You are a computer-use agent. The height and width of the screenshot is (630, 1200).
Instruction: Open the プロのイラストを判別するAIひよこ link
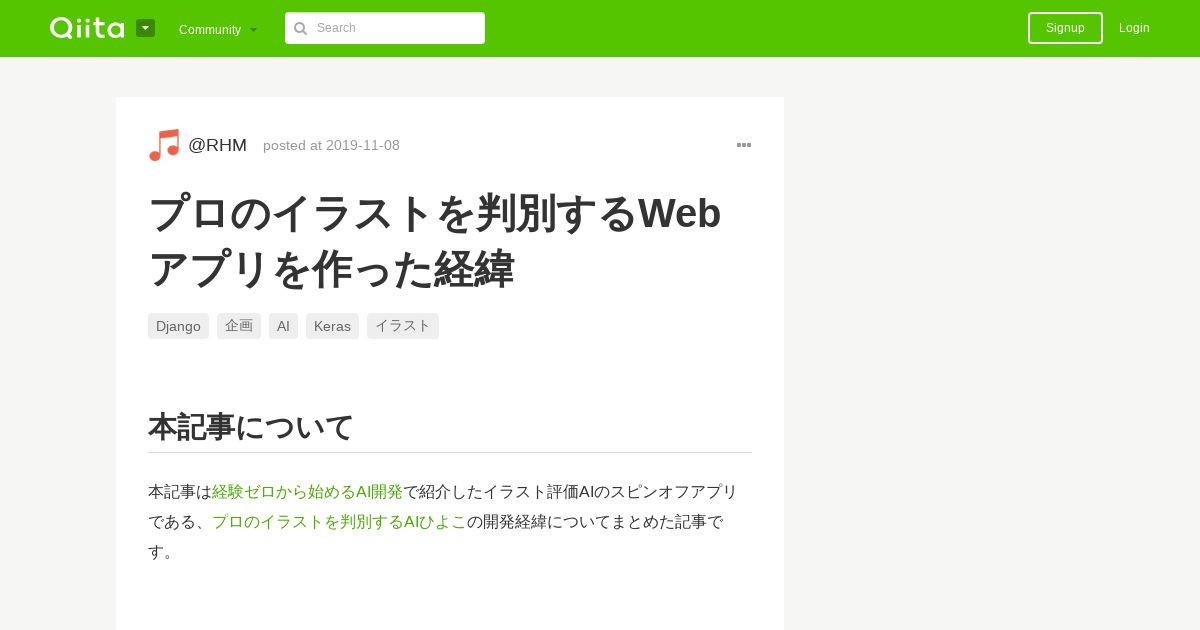(x=339, y=522)
